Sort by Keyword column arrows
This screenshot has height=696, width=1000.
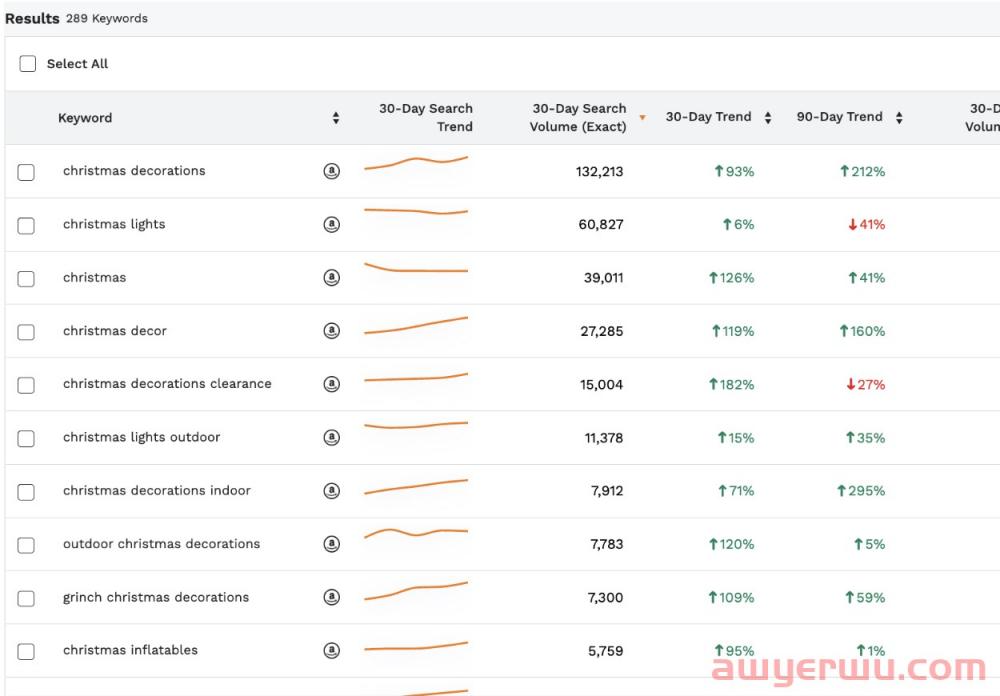336,118
